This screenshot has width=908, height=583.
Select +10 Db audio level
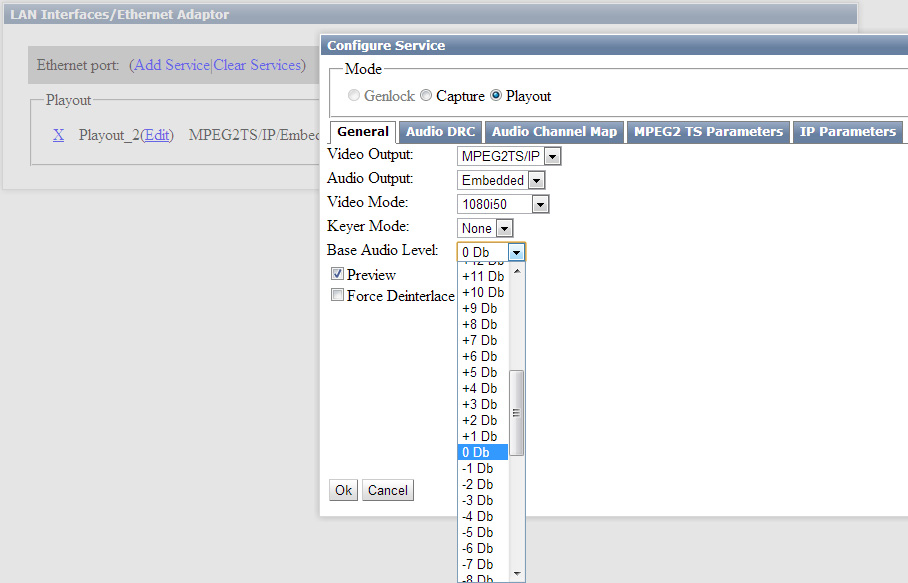pyautogui.click(x=483, y=292)
